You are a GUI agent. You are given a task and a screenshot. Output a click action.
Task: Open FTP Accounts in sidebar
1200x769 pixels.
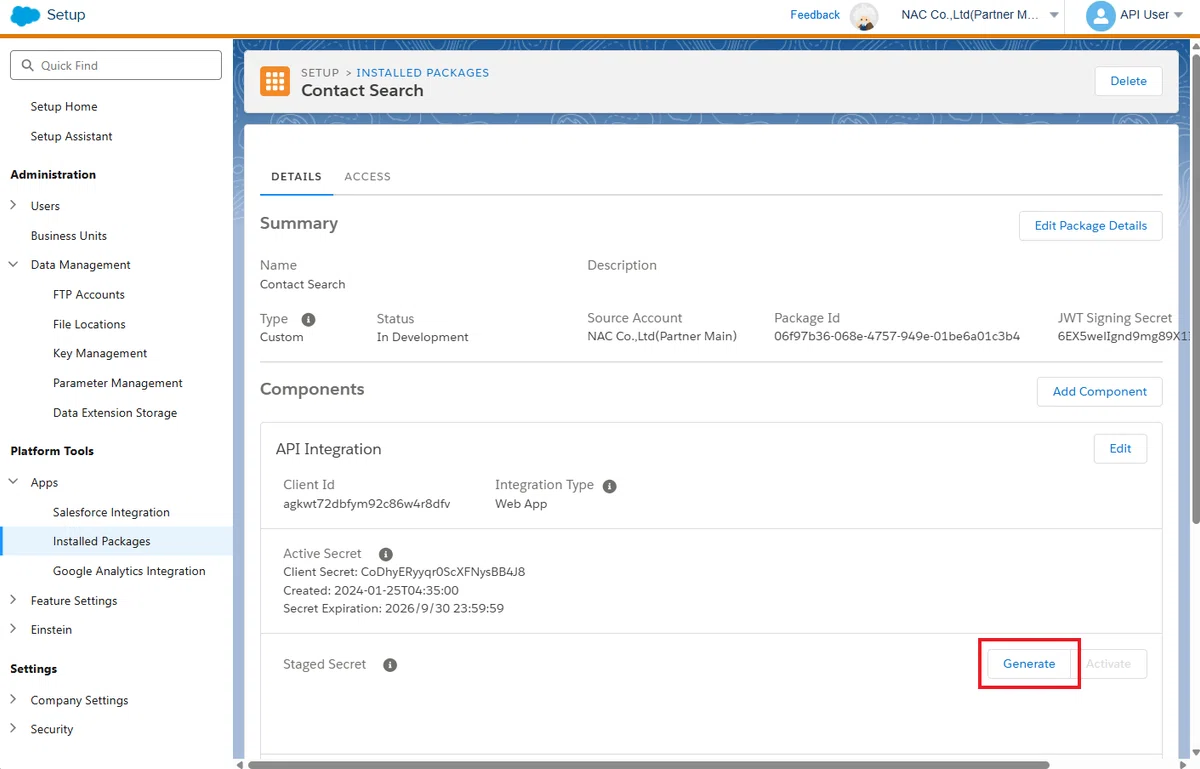pos(89,295)
